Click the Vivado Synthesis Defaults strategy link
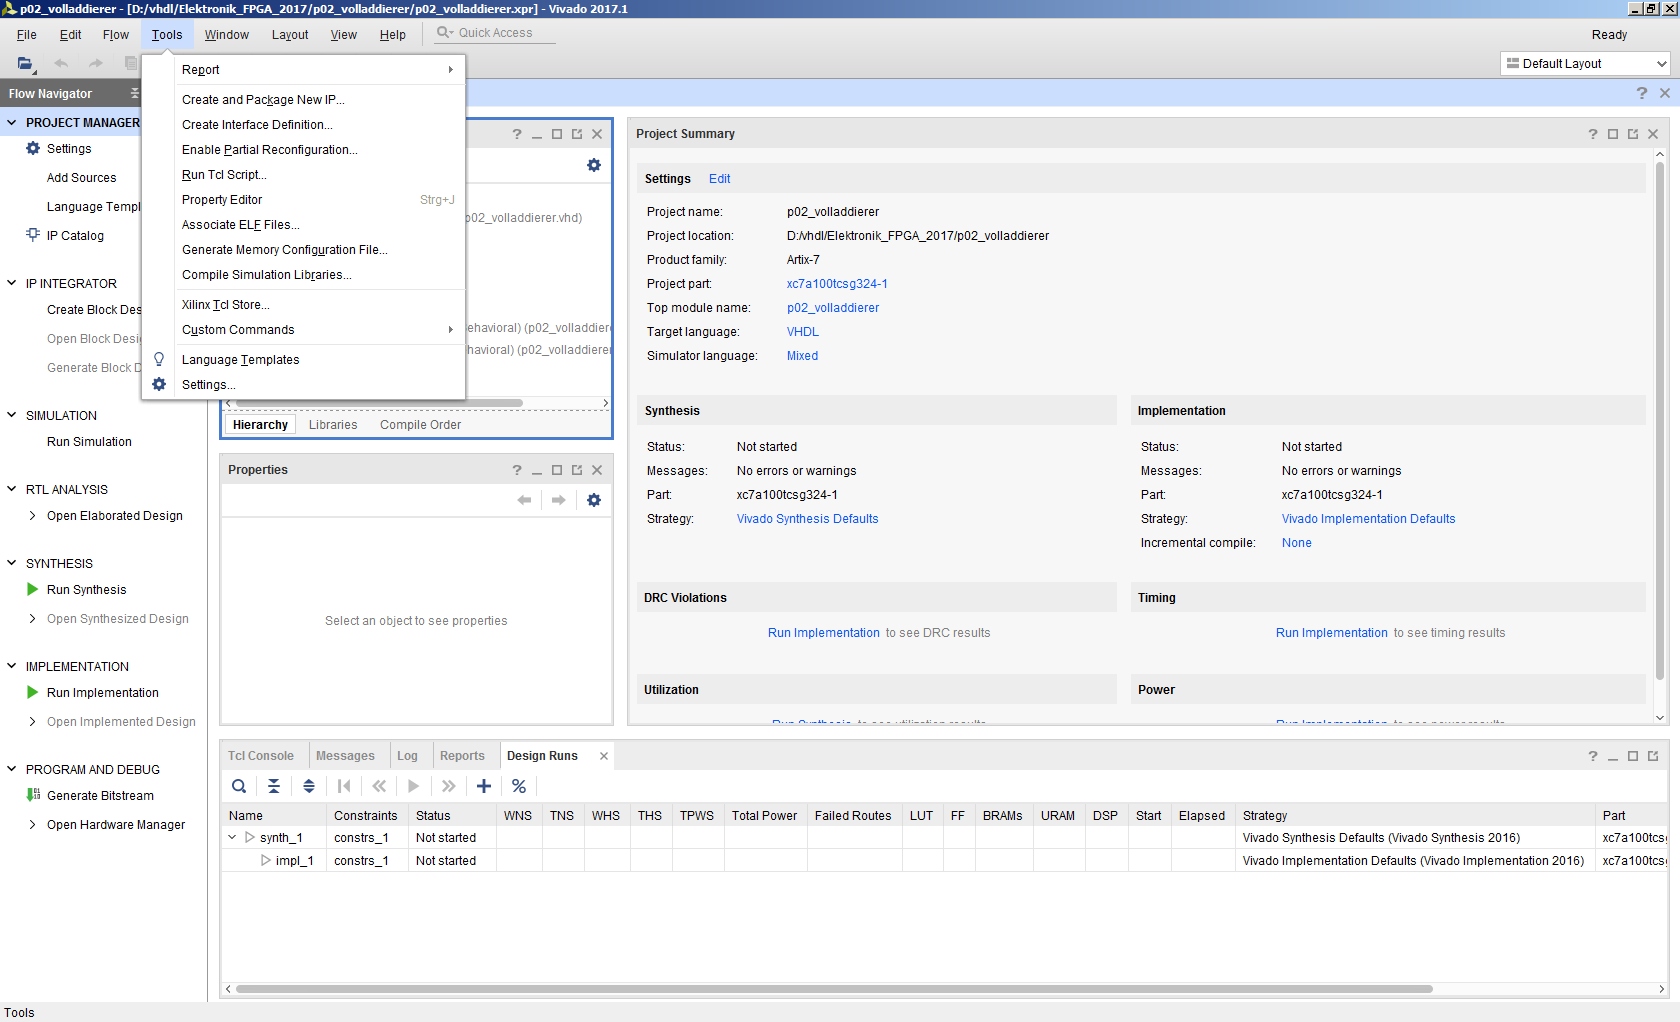 tap(808, 519)
